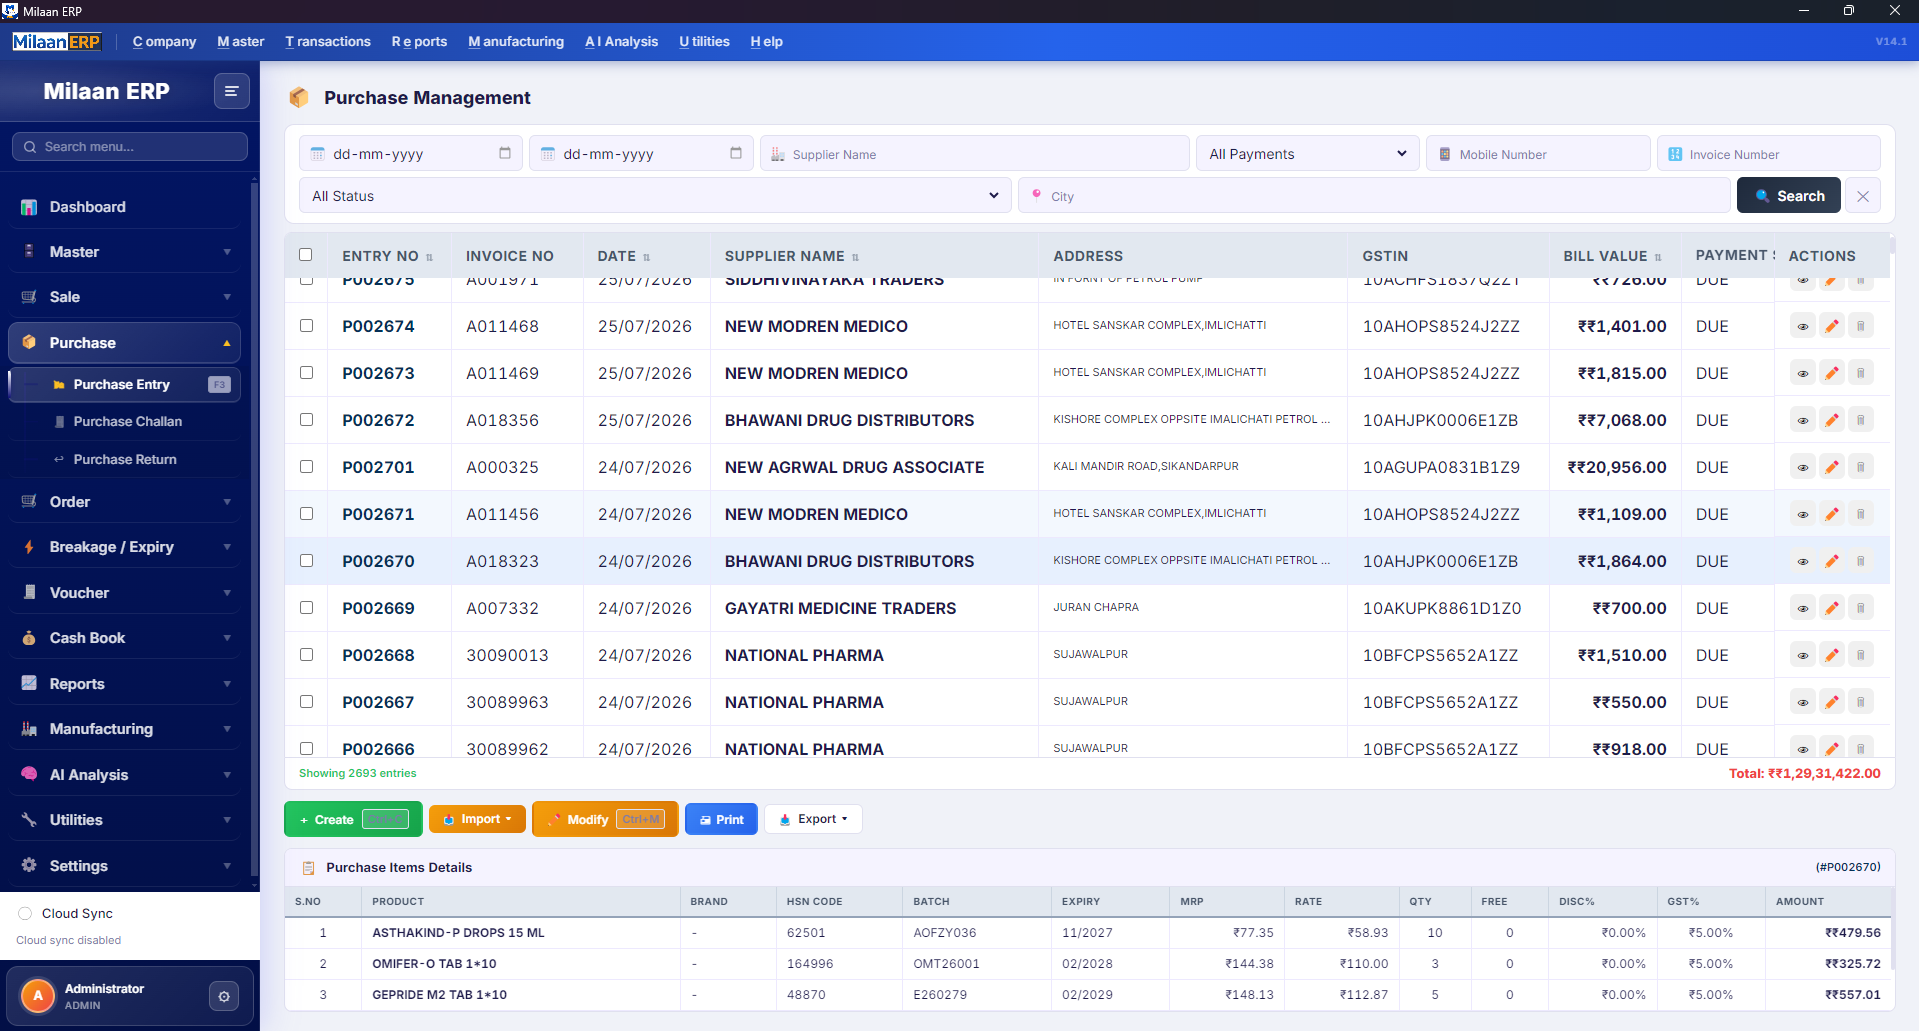
Task: Open the calendar picker of the first date field
Action: (505, 153)
